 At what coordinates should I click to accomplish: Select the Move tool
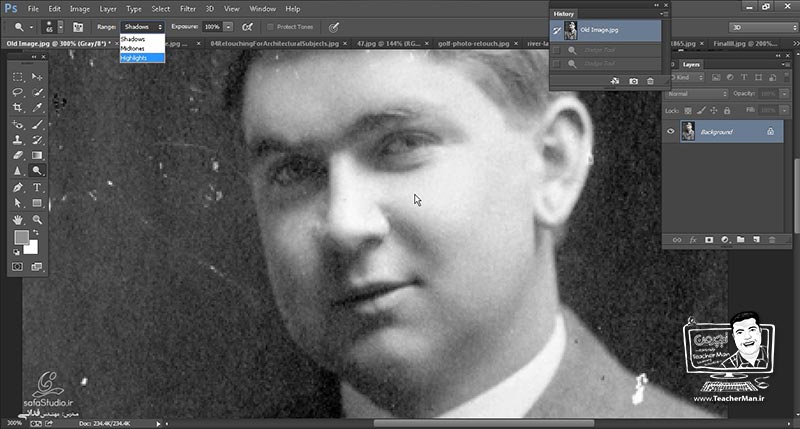37,77
